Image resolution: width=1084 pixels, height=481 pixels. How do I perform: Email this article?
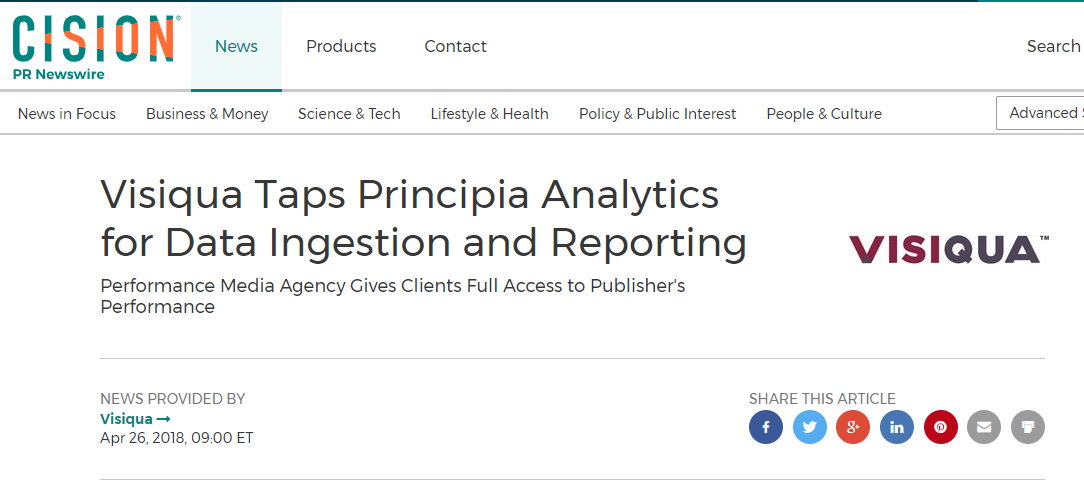(984, 428)
